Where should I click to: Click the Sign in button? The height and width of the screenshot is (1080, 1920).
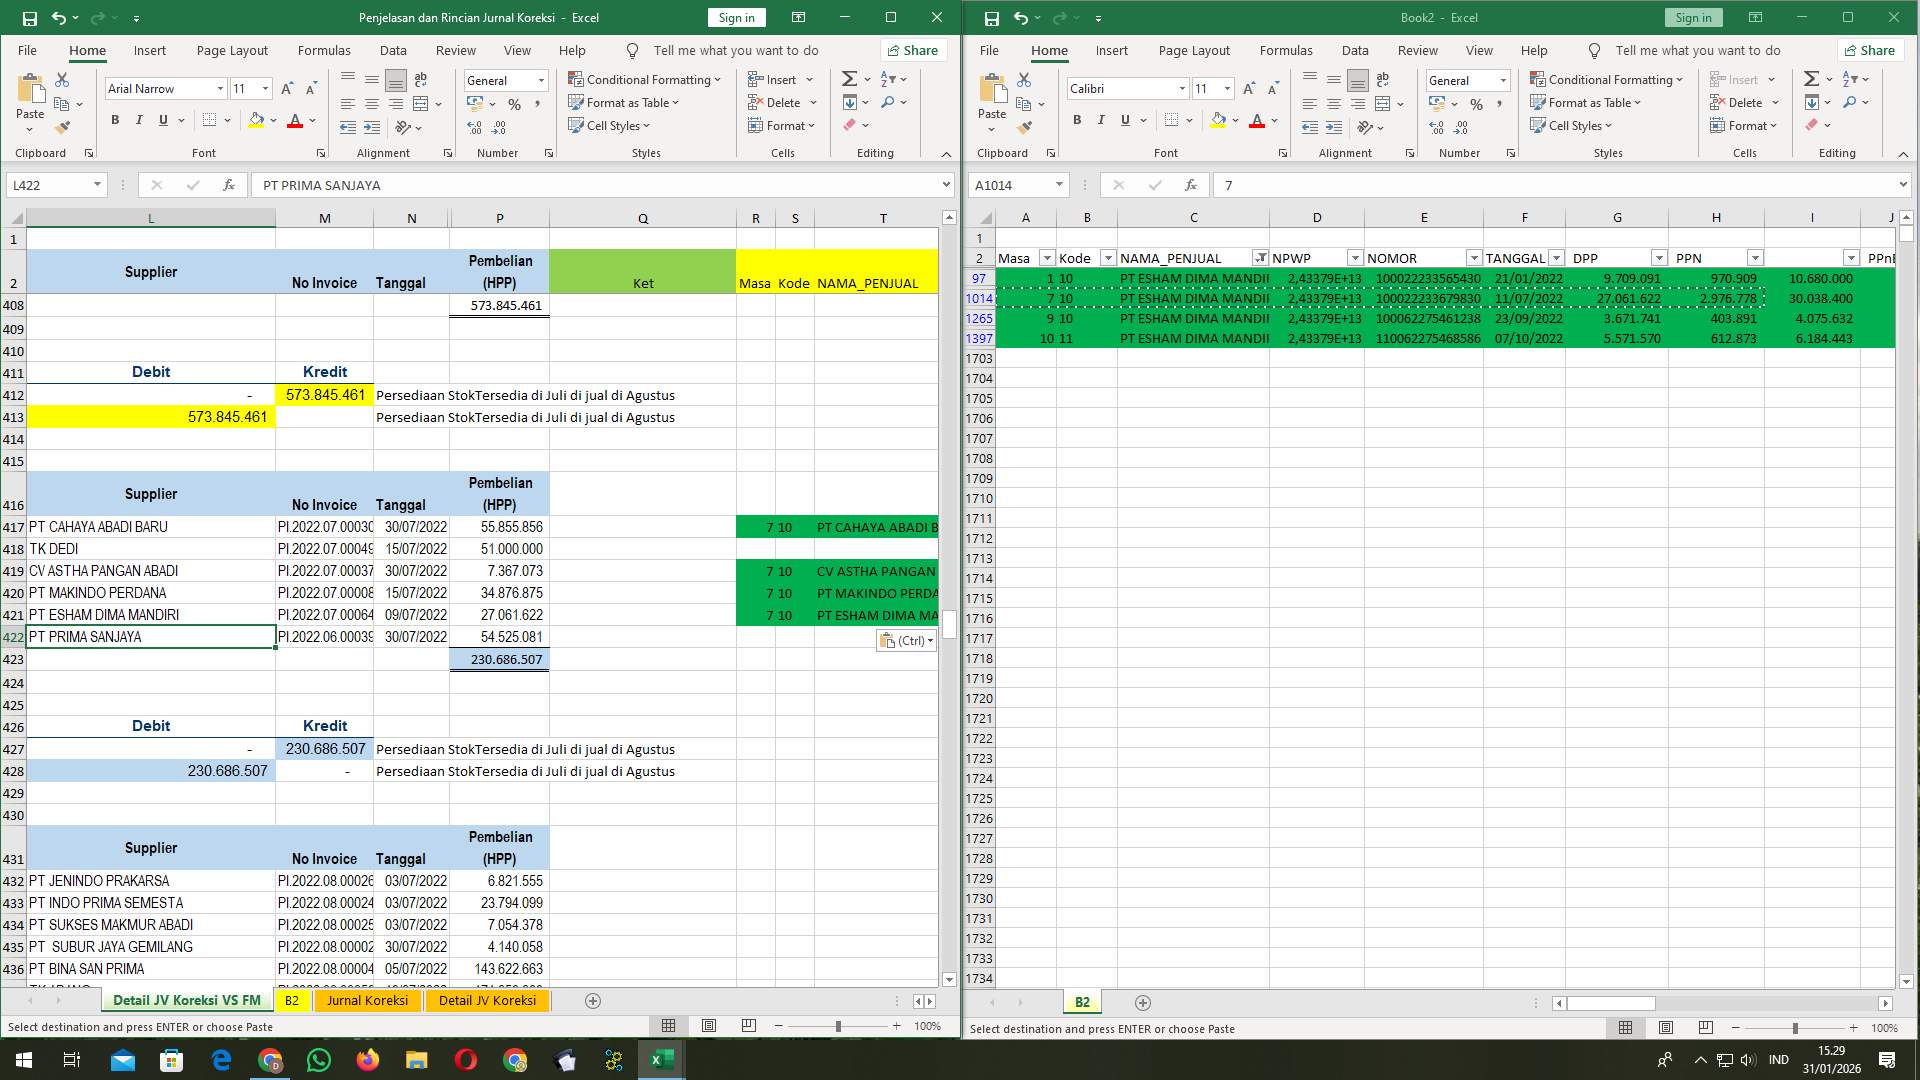tap(735, 17)
